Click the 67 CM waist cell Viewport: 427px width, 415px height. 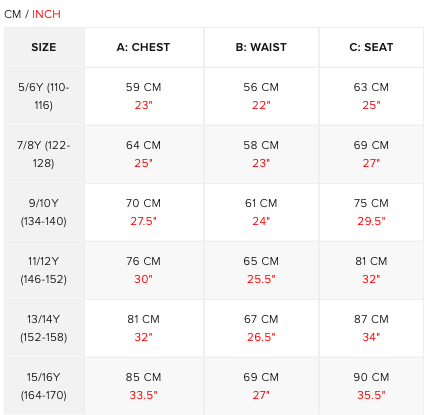tap(261, 328)
